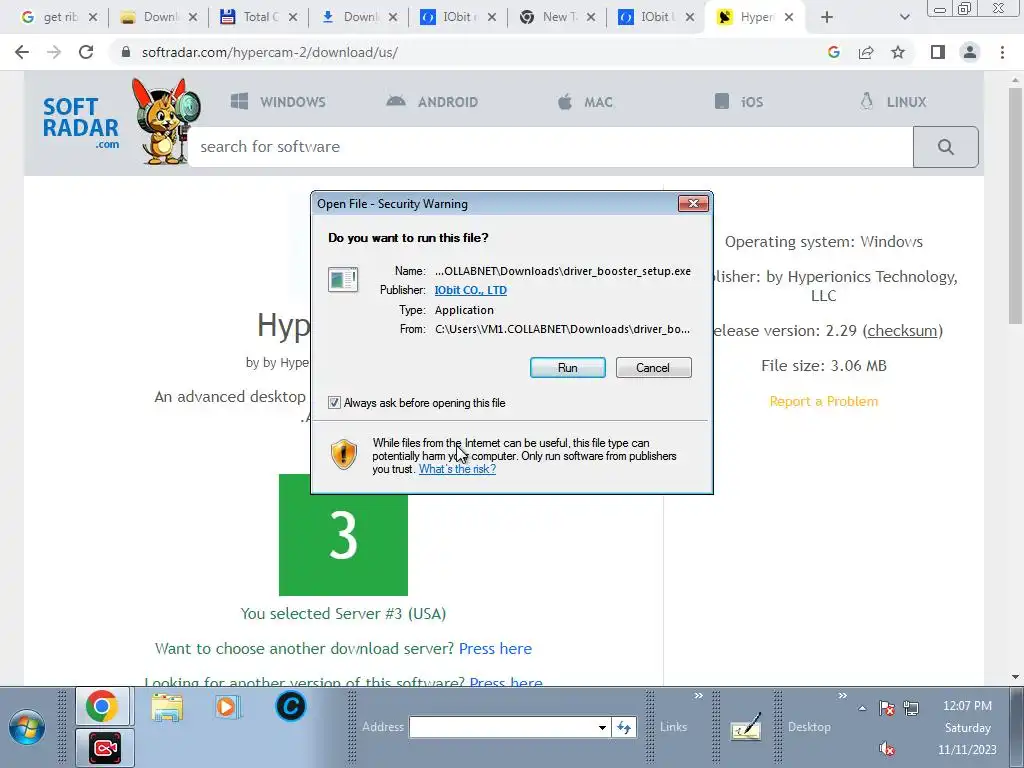Open Windows Media Player from taskbar
Screen dimensions: 1024x768
click(228, 707)
